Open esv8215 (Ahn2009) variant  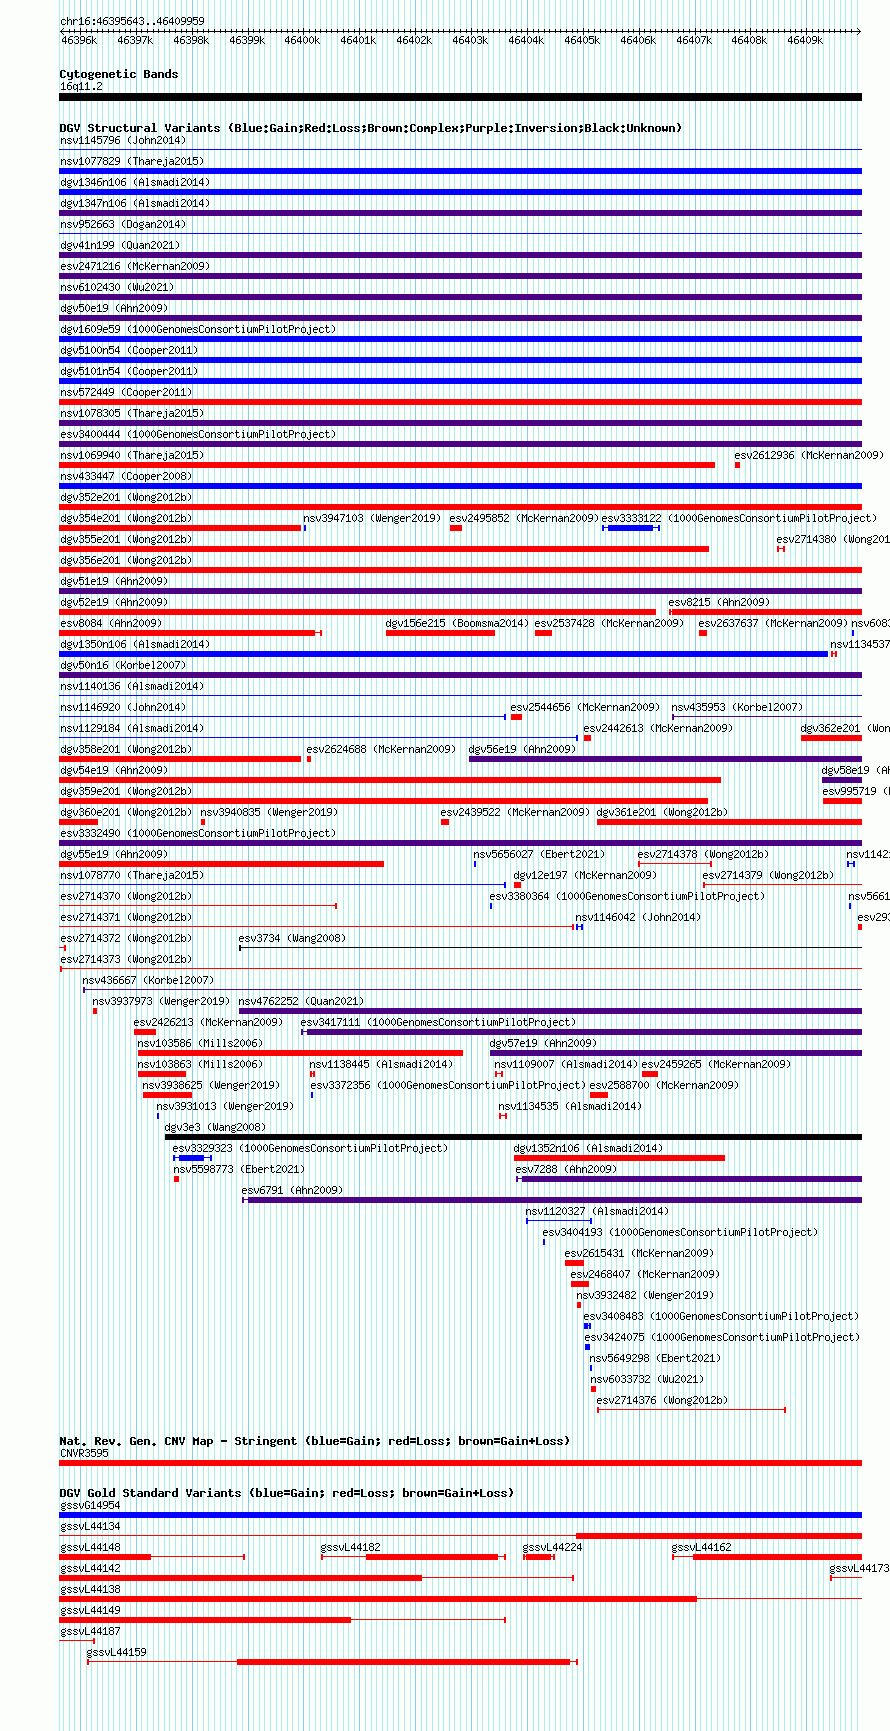[x=719, y=602]
